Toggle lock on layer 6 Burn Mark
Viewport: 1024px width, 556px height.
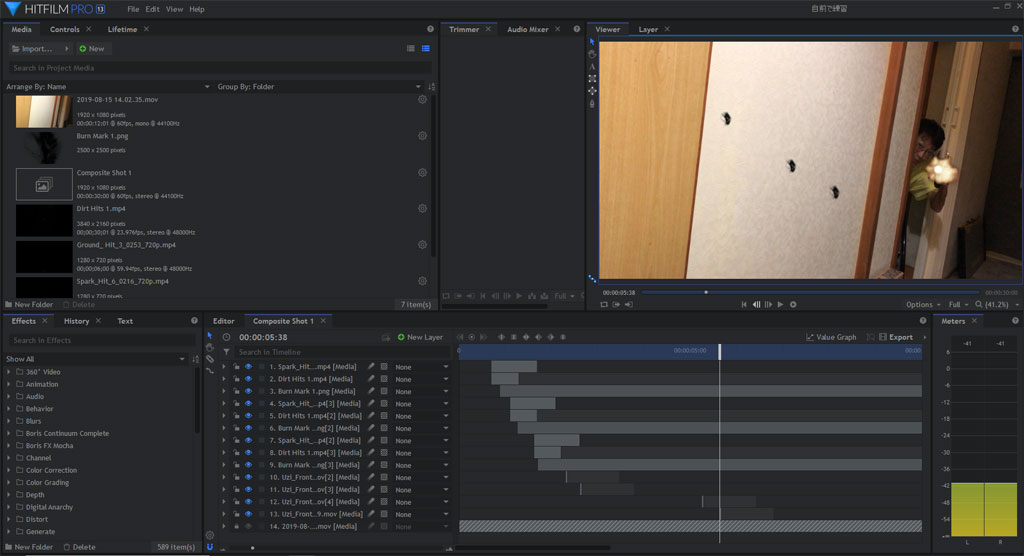pos(236,428)
